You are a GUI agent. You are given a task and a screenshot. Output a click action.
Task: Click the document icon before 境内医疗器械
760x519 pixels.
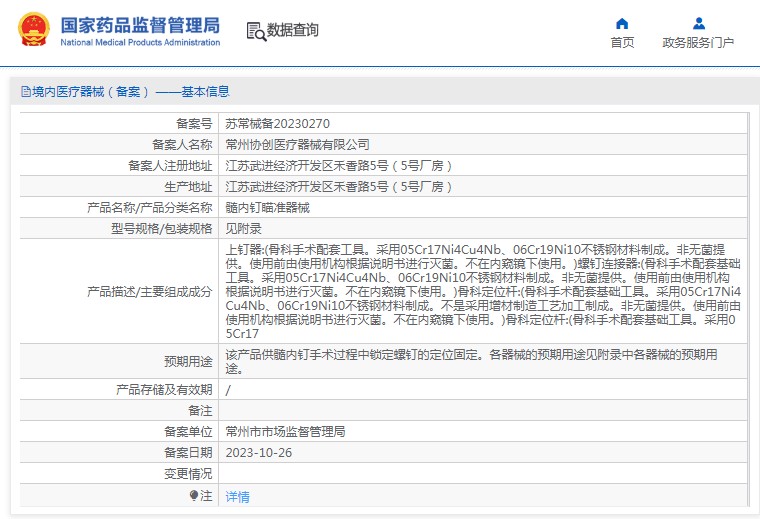[26, 92]
